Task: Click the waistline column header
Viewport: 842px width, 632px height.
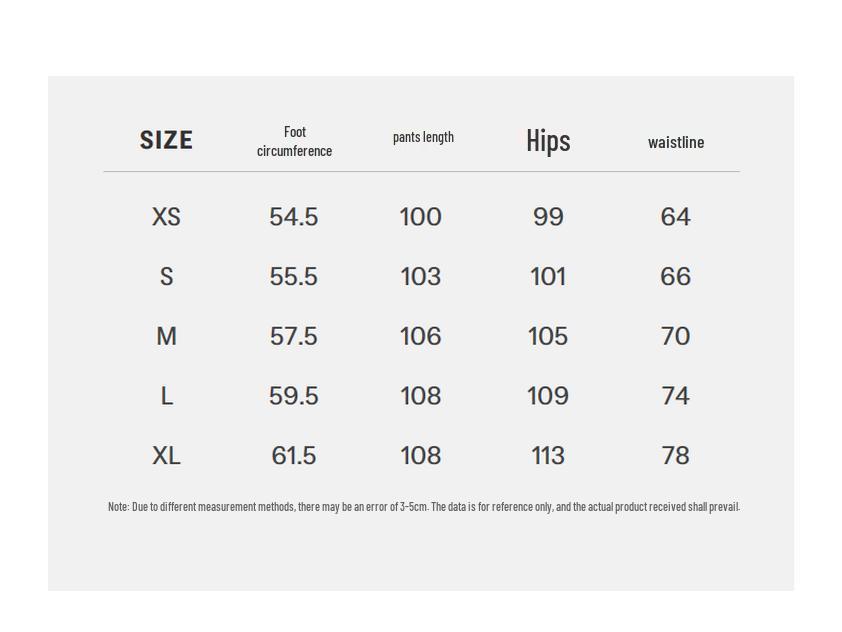Action: click(x=676, y=142)
